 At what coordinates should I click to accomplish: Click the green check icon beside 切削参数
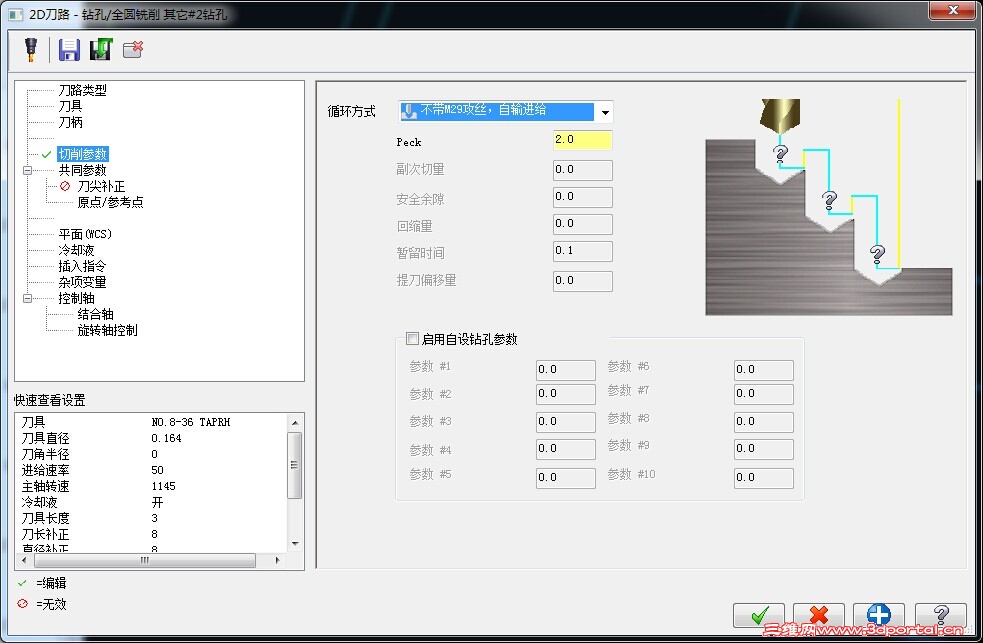[x=46, y=154]
